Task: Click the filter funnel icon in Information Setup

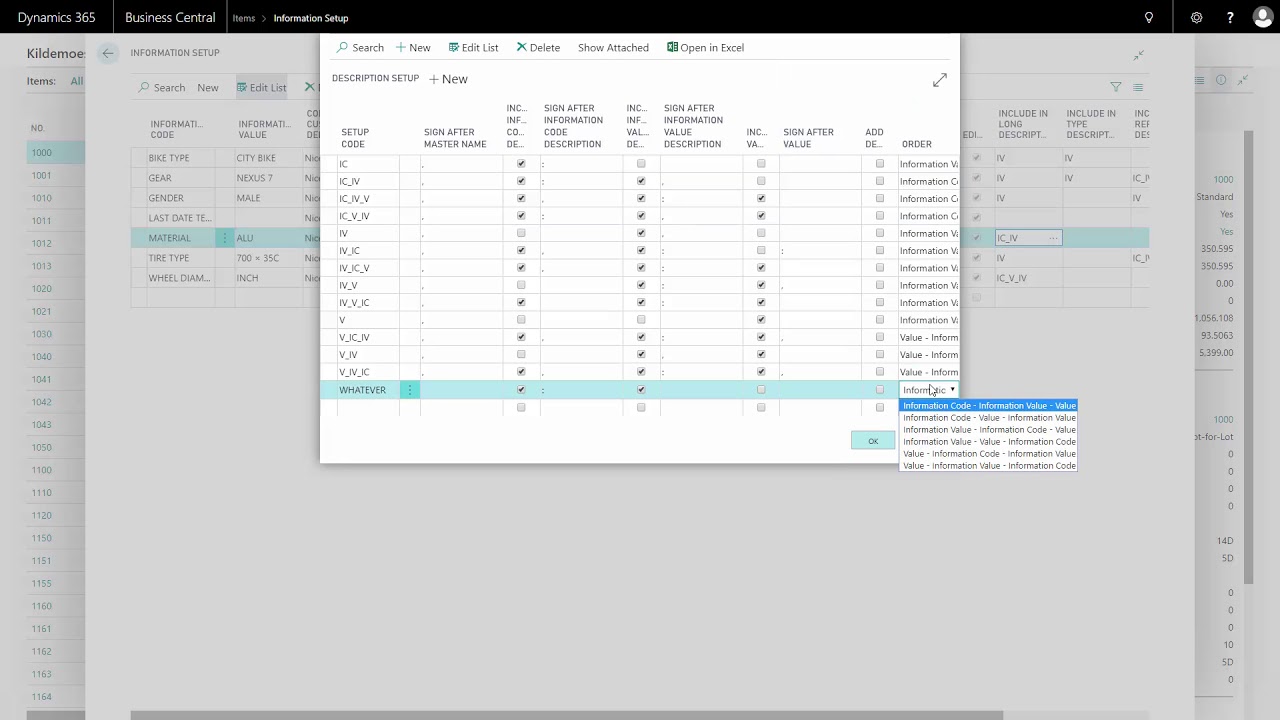Action: [x=1116, y=87]
